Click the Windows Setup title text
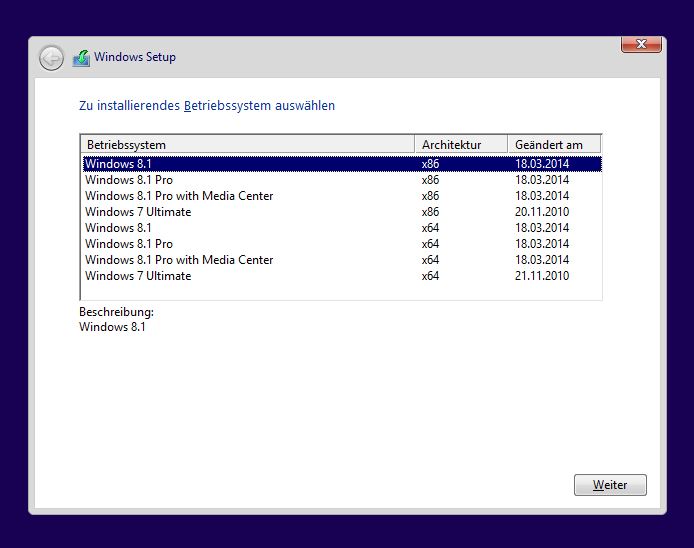Image resolution: width=694 pixels, height=548 pixels. click(x=135, y=57)
